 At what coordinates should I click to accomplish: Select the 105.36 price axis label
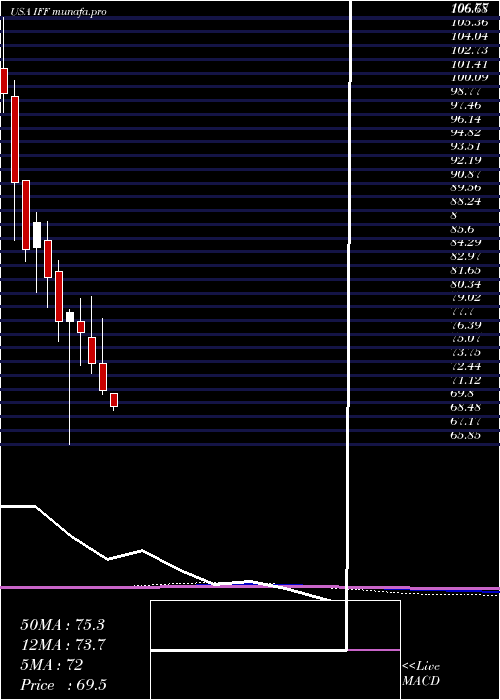(469, 22)
